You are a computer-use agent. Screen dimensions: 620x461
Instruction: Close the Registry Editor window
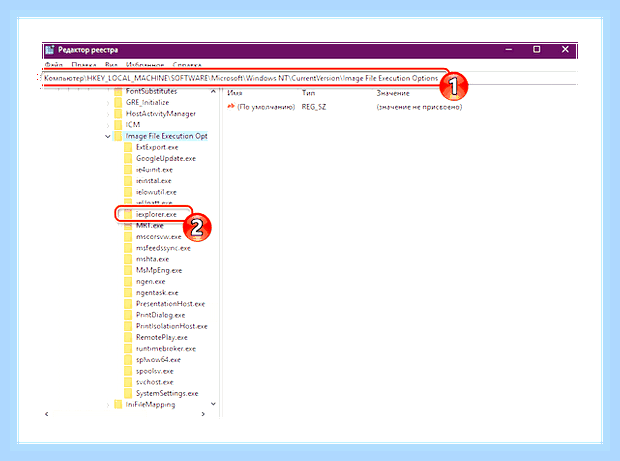(565, 49)
